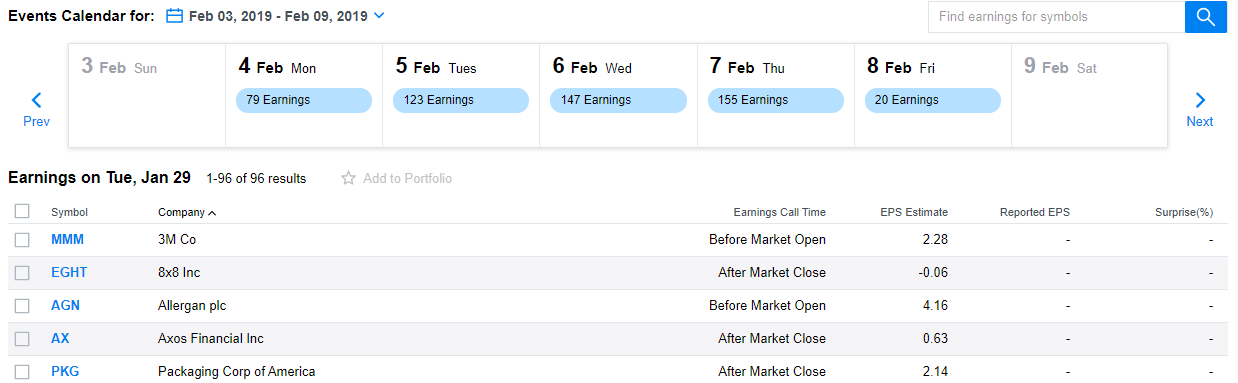The width and height of the screenshot is (1238, 383).
Task: Sort by EPS Estimate column header
Action: (x=914, y=212)
